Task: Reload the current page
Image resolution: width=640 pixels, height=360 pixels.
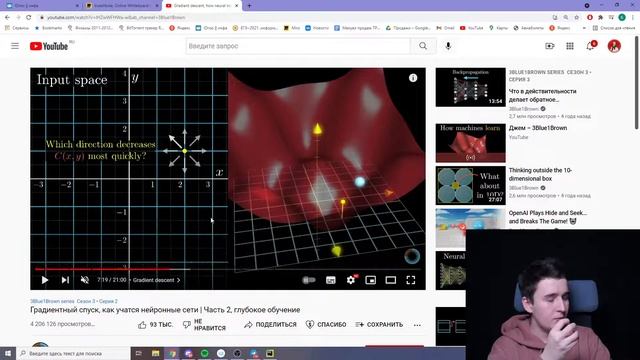Action: pyautogui.click(x=29, y=18)
